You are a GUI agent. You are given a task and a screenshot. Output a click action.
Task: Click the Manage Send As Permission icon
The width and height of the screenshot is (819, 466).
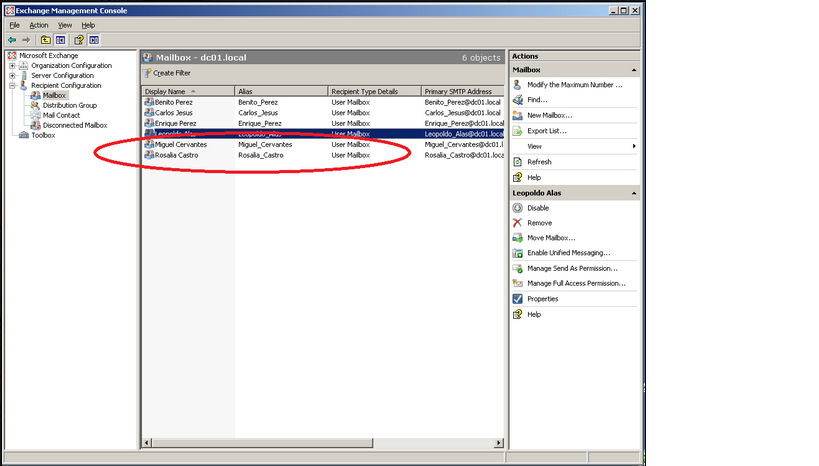click(x=518, y=269)
